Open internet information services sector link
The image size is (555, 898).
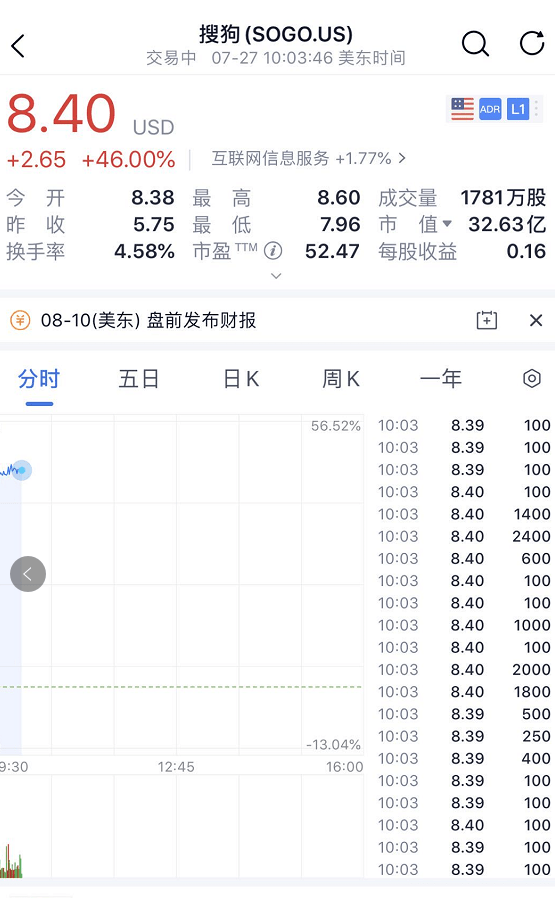pos(309,158)
